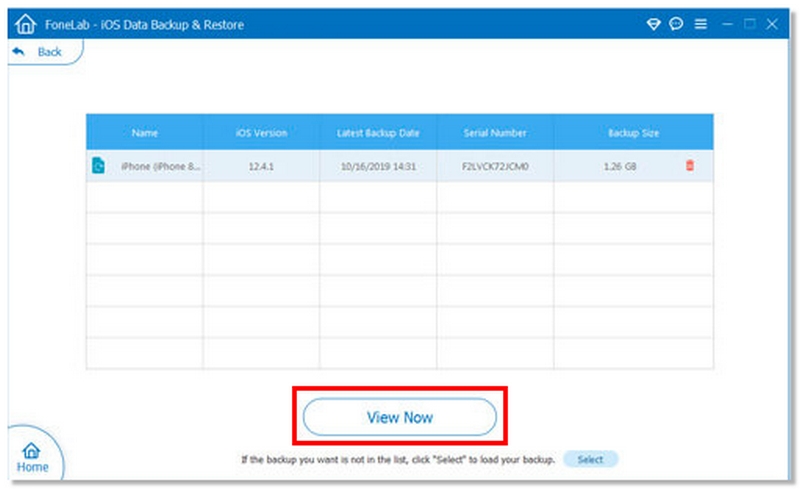Open the feedback chat bubble icon
The width and height of the screenshot is (800, 489).
click(x=676, y=24)
